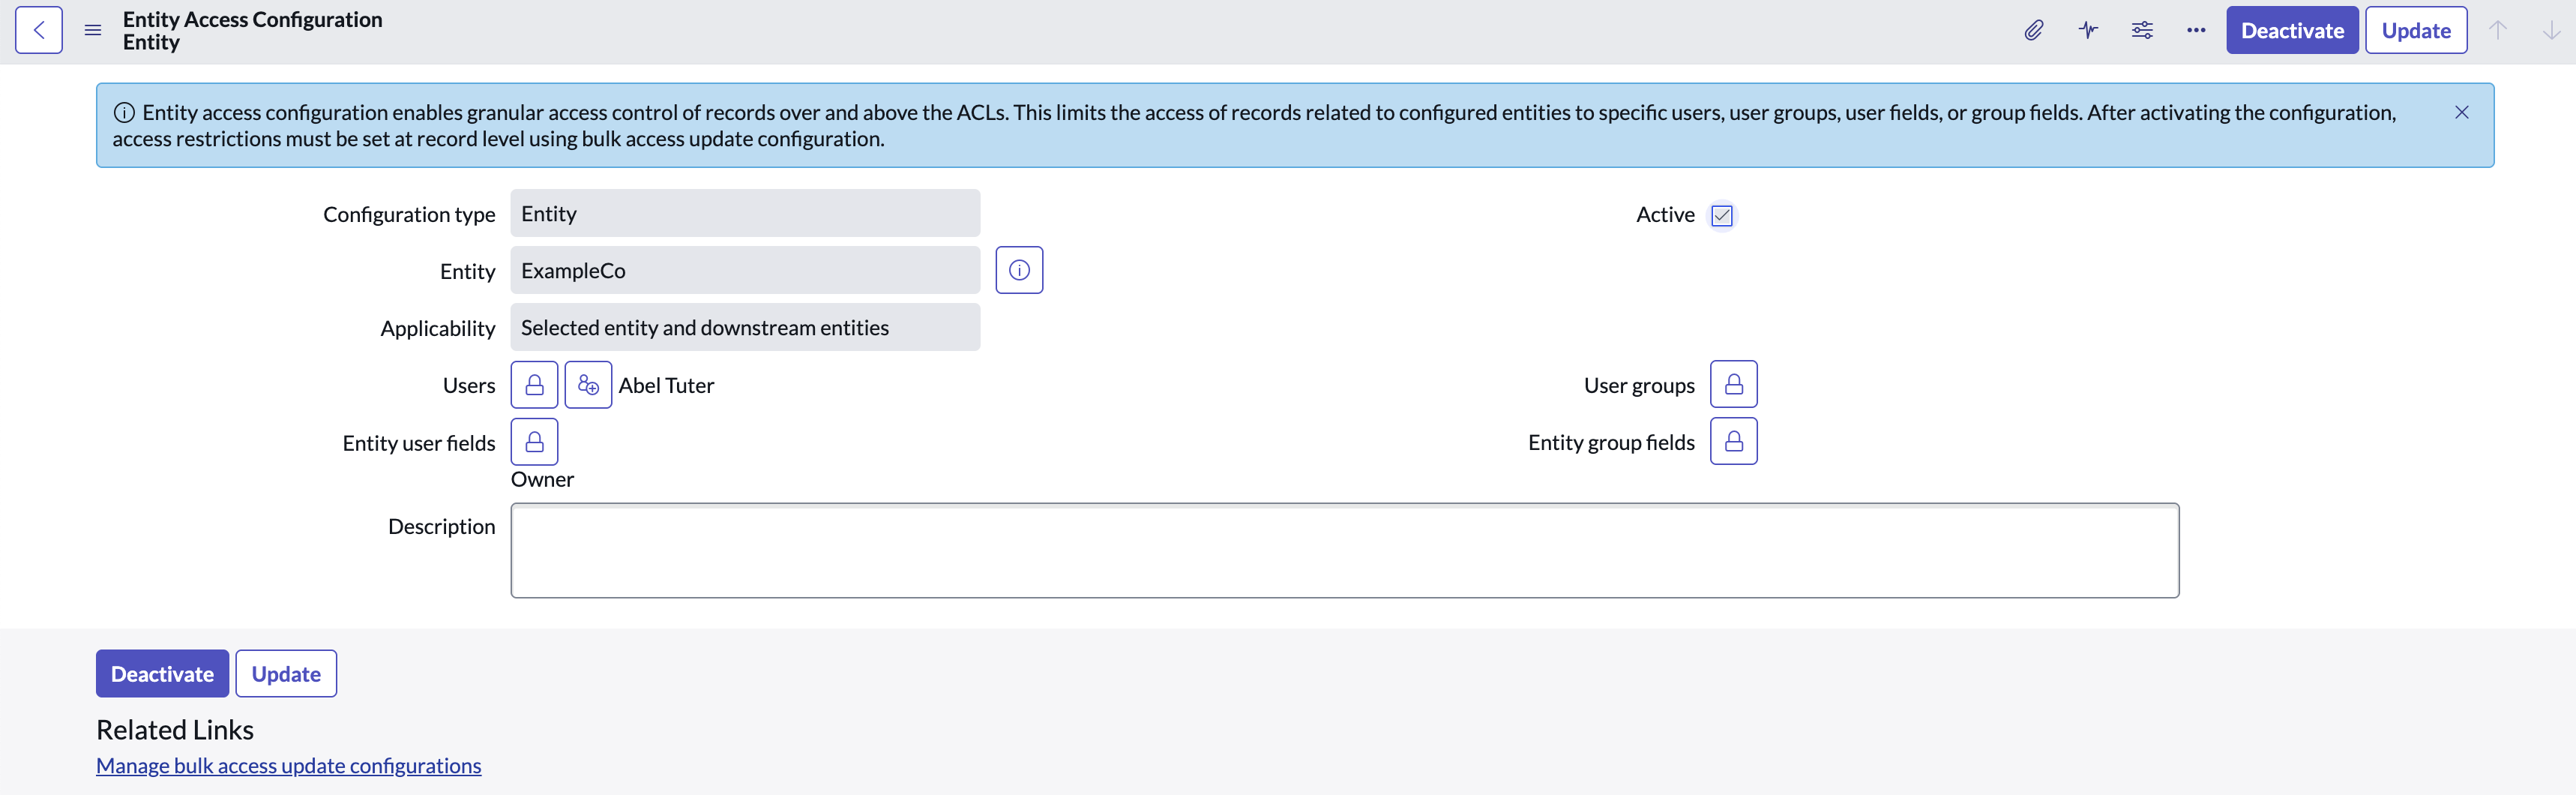Dismiss the blue info banner
2576x795 pixels.
(x=2462, y=112)
